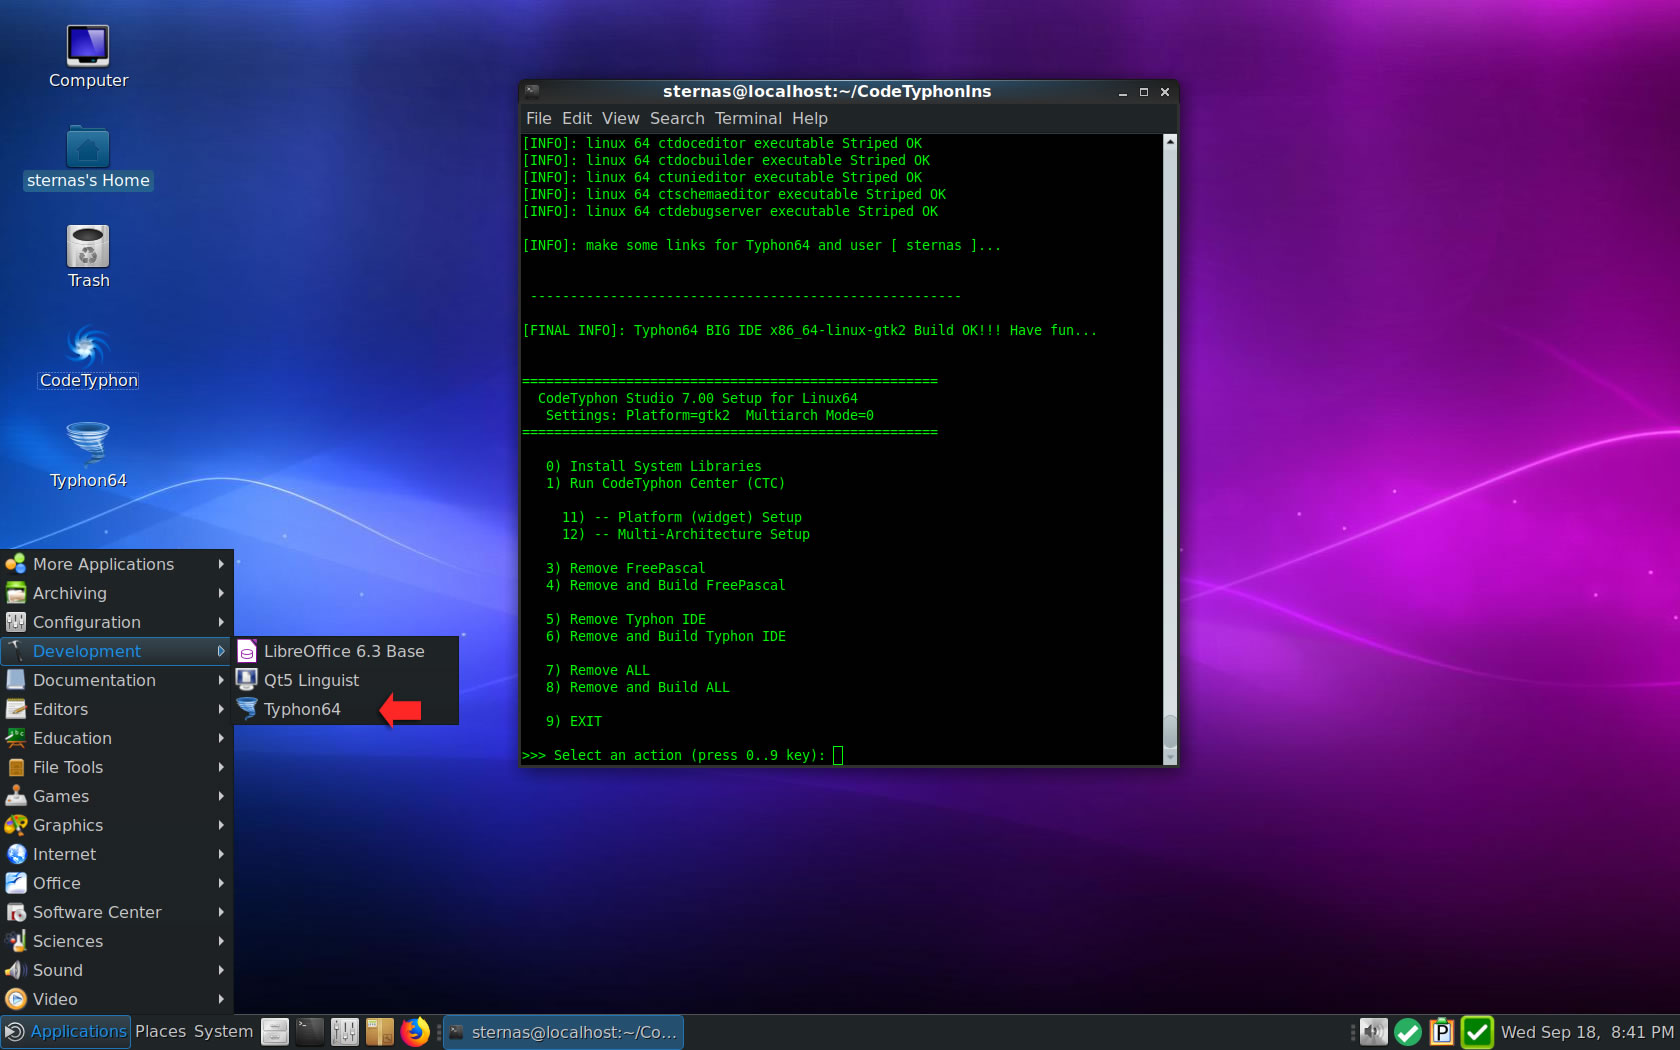The width and height of the screenshot is (1680, 1050).
Task: Expand More Applications submenu
Action: pyautogui.click(x=117, y=564)
